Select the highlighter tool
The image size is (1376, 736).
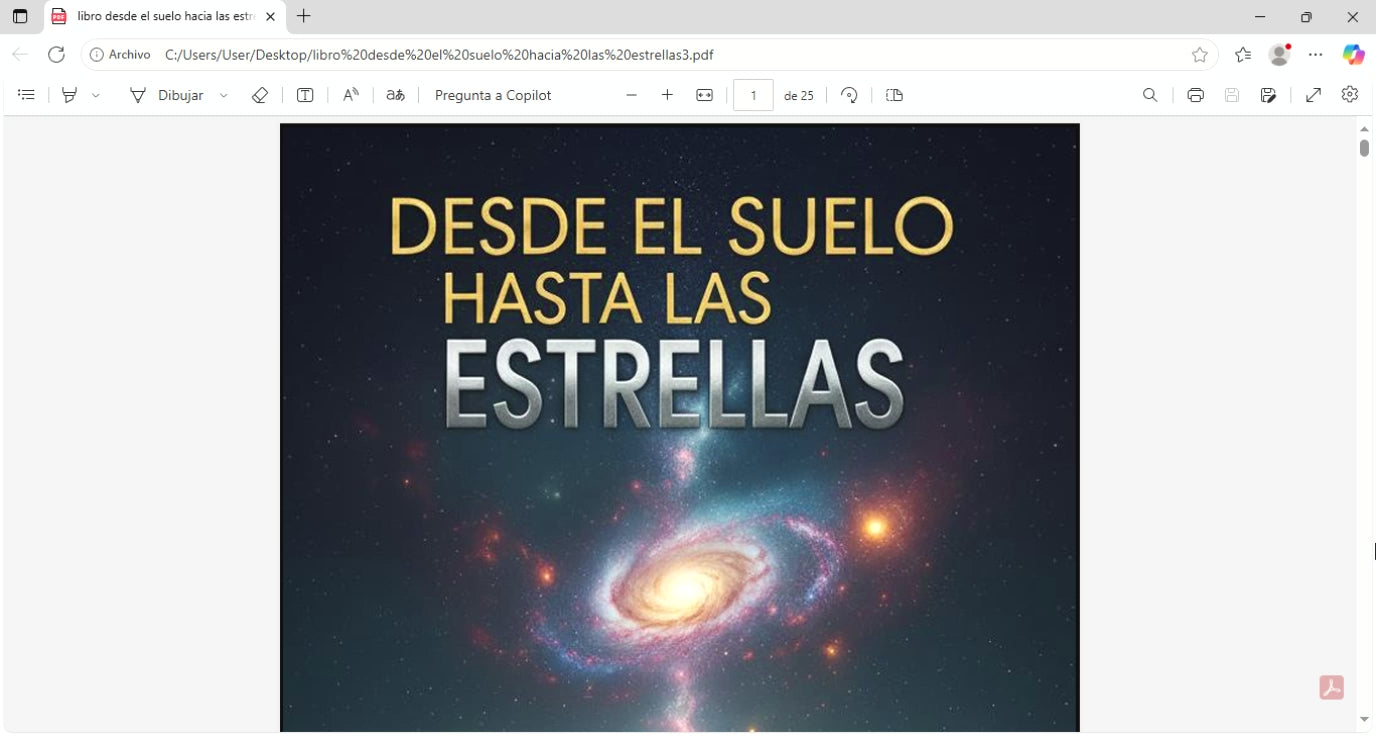pos(69,95)
